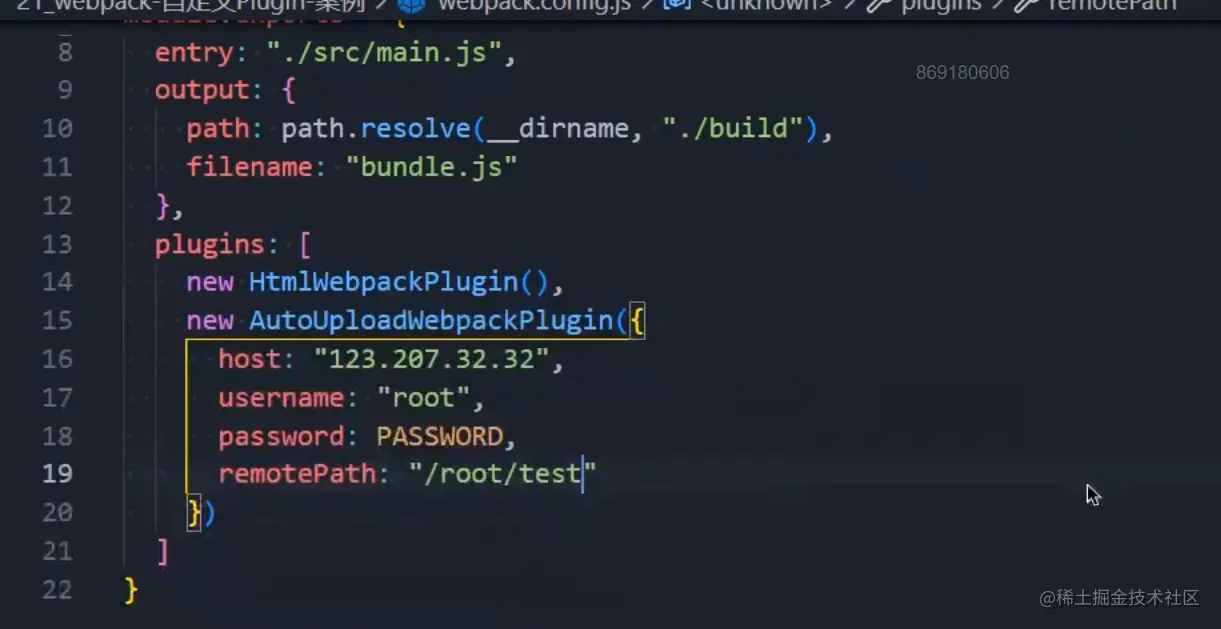Click the "./build" string
This screenshot has width=1221, height=629.
tap(733, 128)
